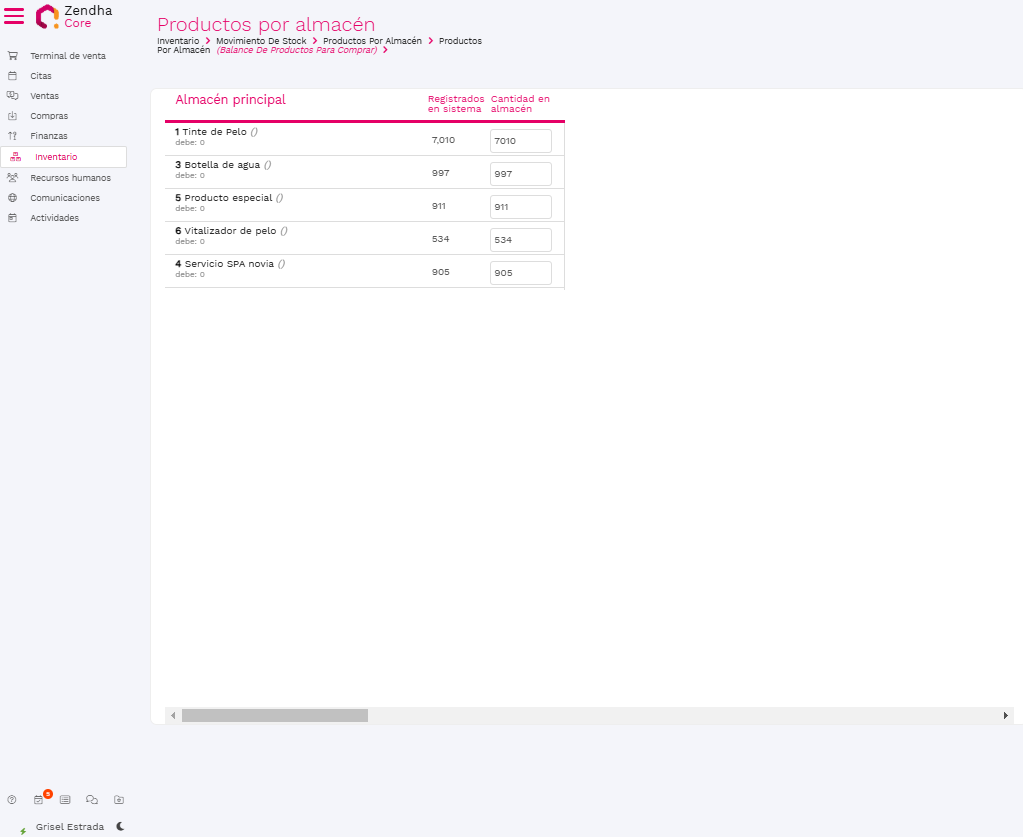This screenshot has width=1023, height=837.
Task: Go to Finanzas in sidebar
Action: [x=49, y=135]
